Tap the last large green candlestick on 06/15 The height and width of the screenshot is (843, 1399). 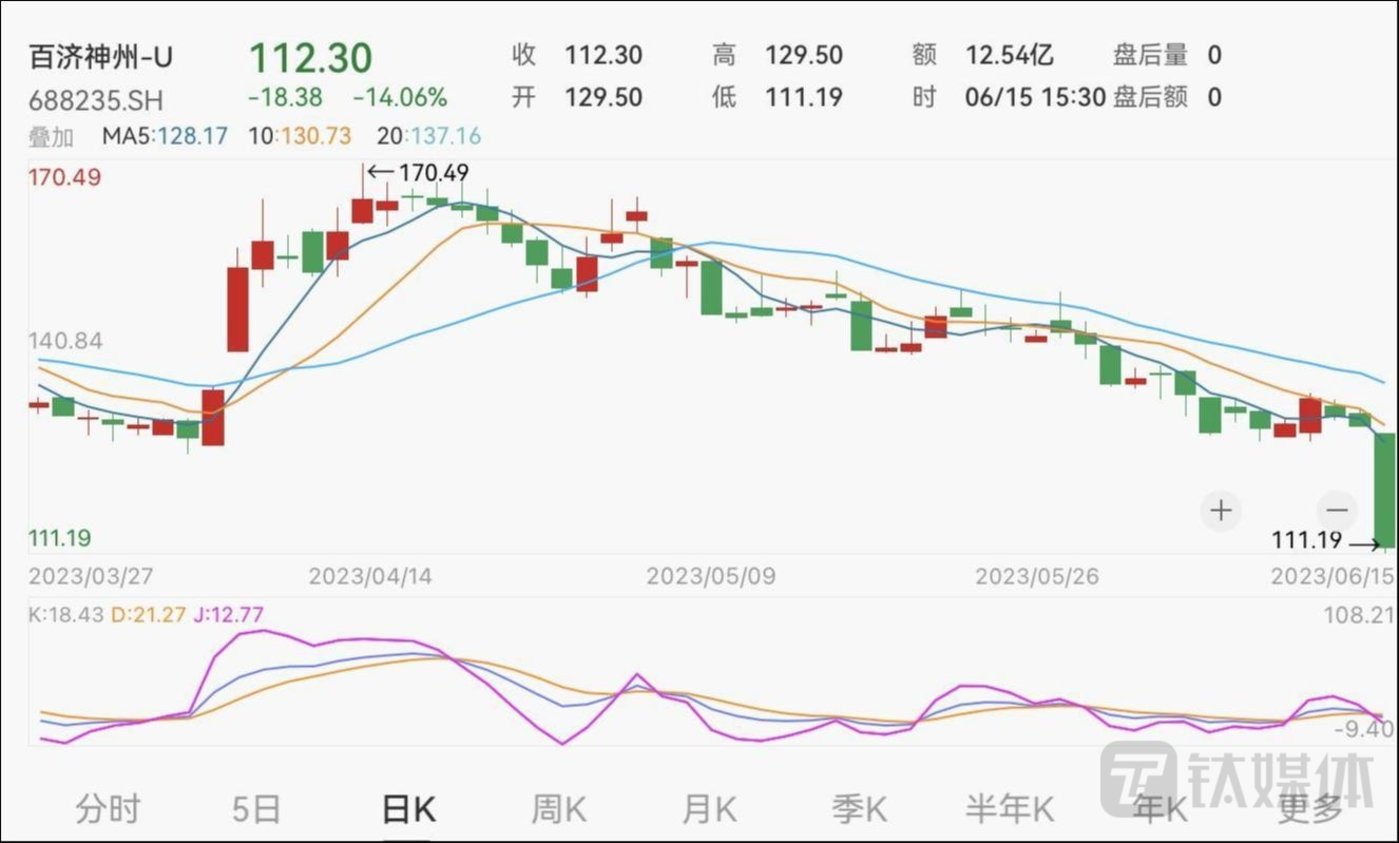pos(1385,490)
